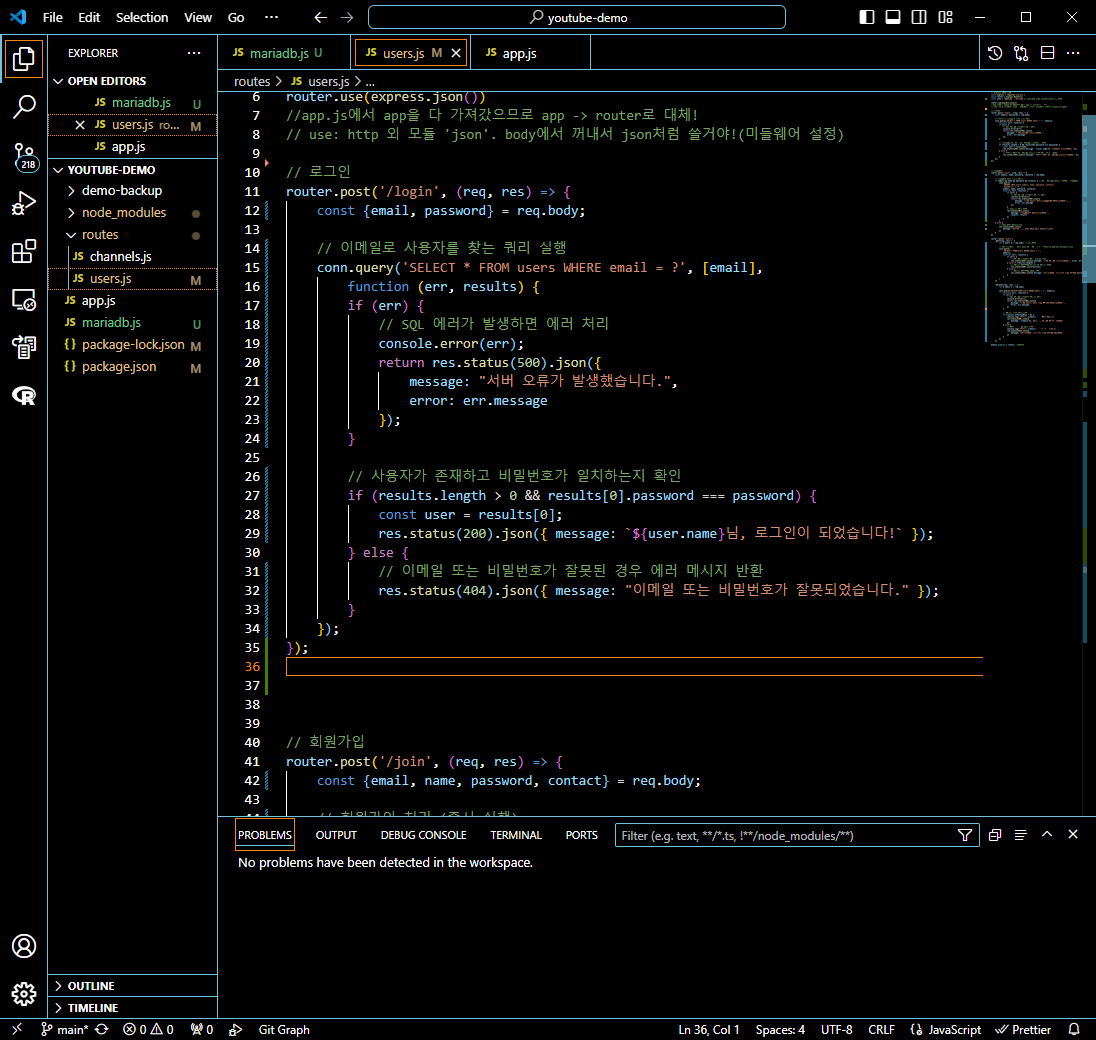Click the filter funnel icon in Problems

pyautogui.click(x=965, y=835)
